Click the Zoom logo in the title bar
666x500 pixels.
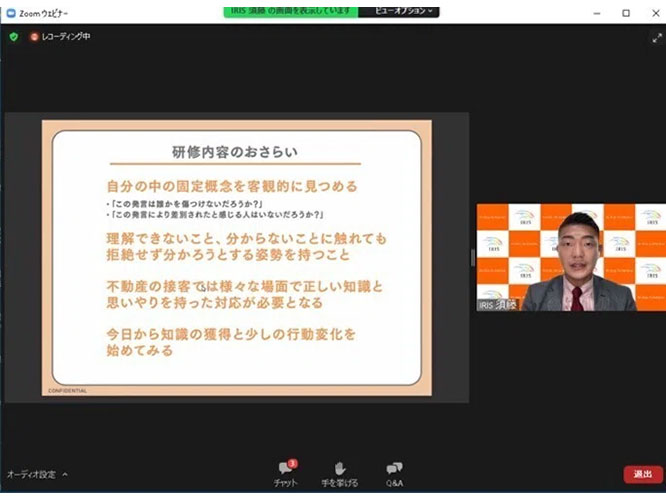(10, 12)
